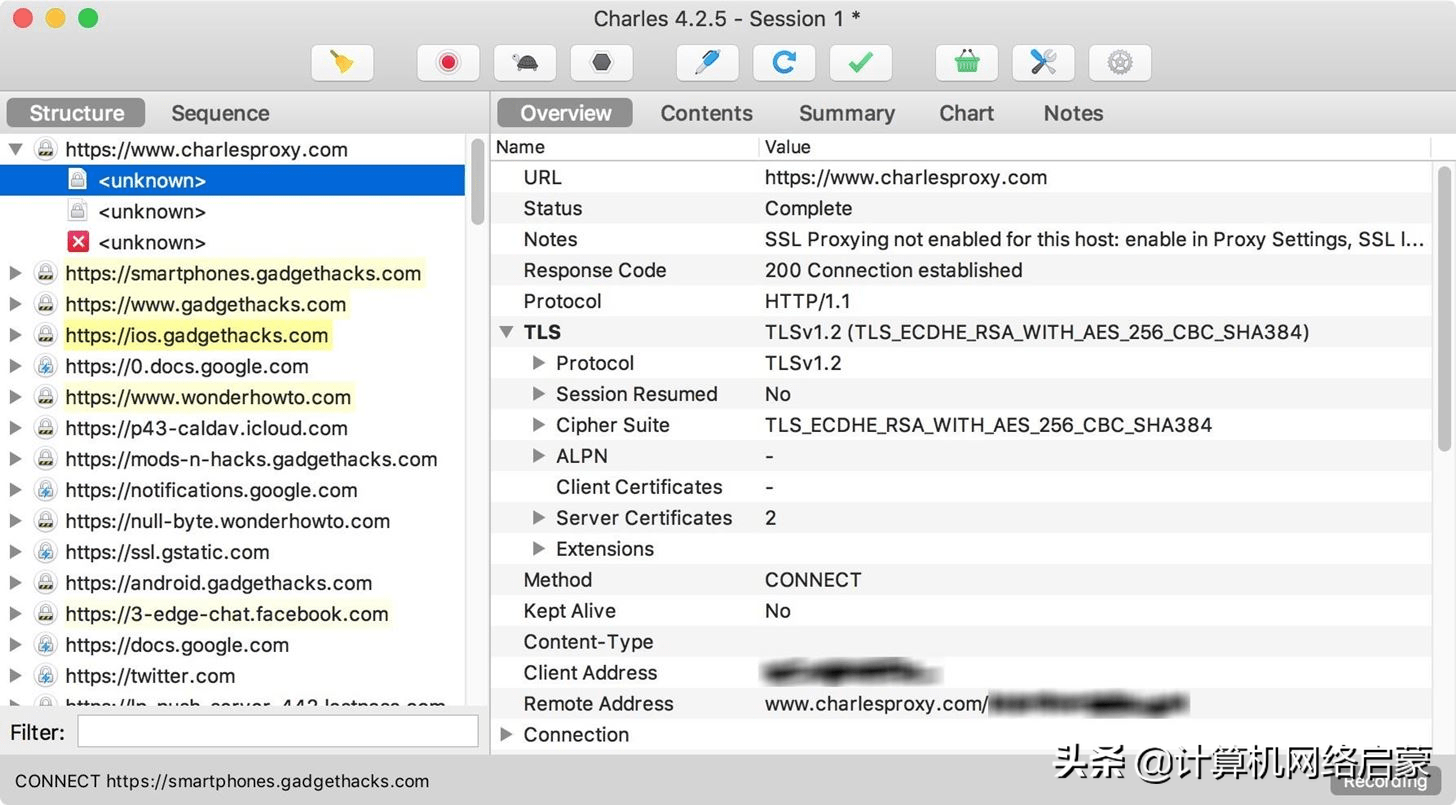1456x805 pixels.
Task: Click the twitter.com lightning globe icon
Action: (45, 676)
